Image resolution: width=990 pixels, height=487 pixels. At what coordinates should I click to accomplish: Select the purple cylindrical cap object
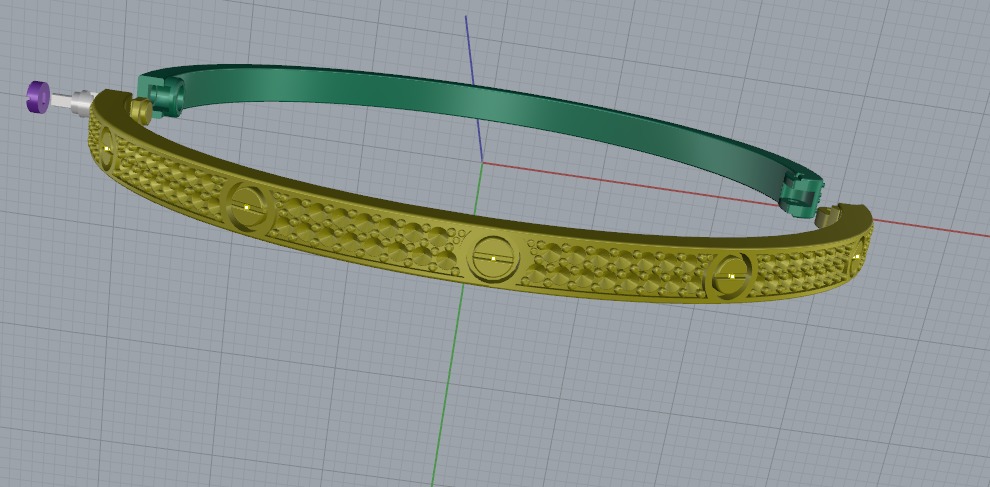pyautogui.click(x=38, y=97)
